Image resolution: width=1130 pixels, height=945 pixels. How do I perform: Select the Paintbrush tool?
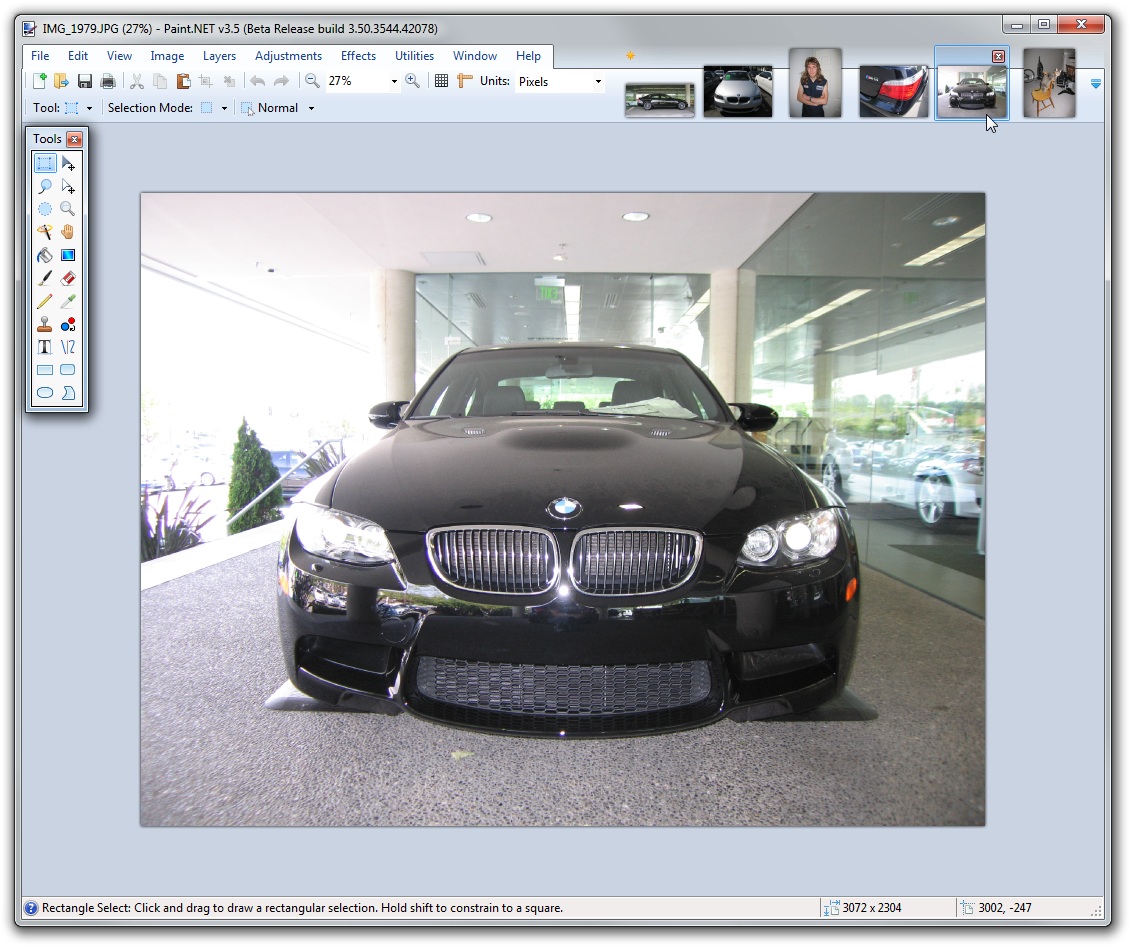(x=45, y=278)
